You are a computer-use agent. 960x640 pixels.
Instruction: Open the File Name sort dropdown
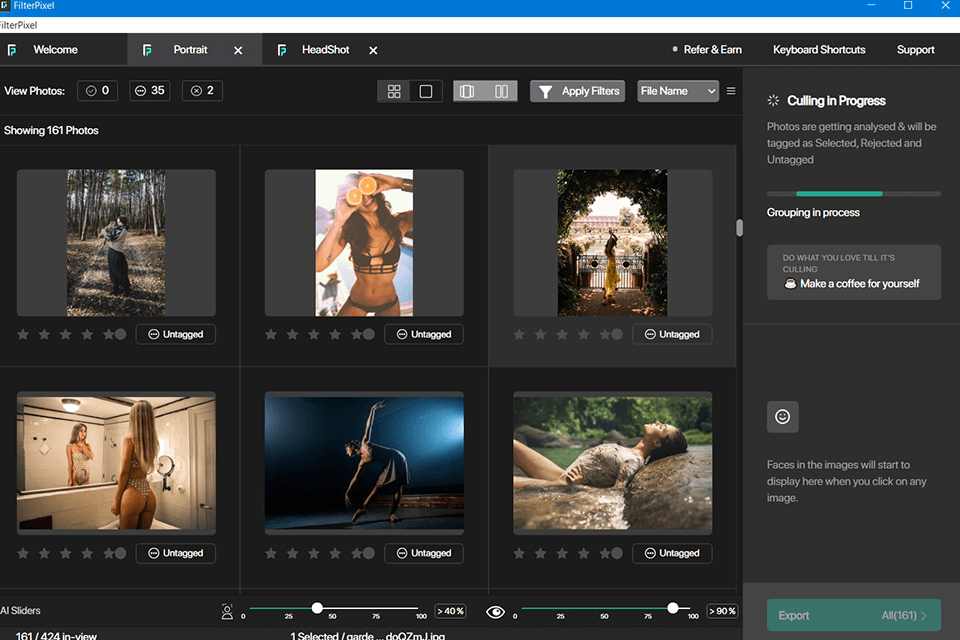point(678,91)
